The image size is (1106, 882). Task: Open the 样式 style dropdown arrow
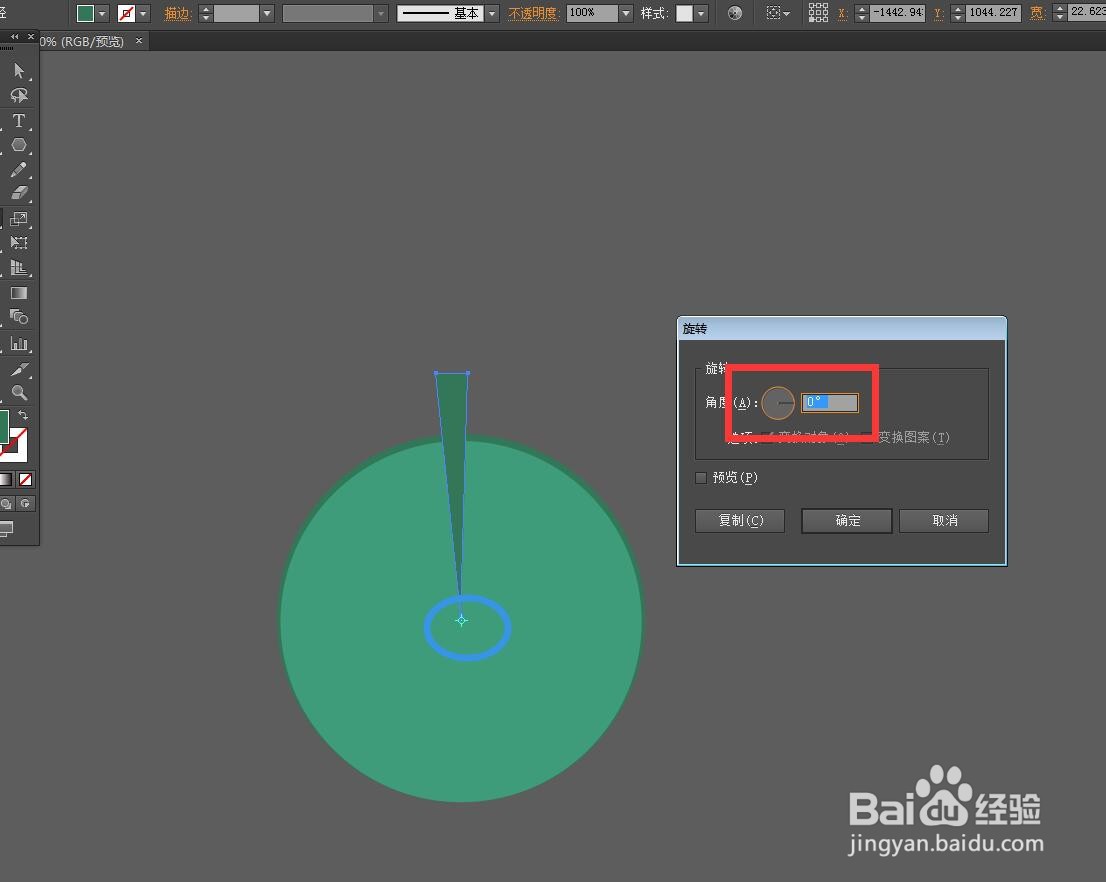coord(701,13)
